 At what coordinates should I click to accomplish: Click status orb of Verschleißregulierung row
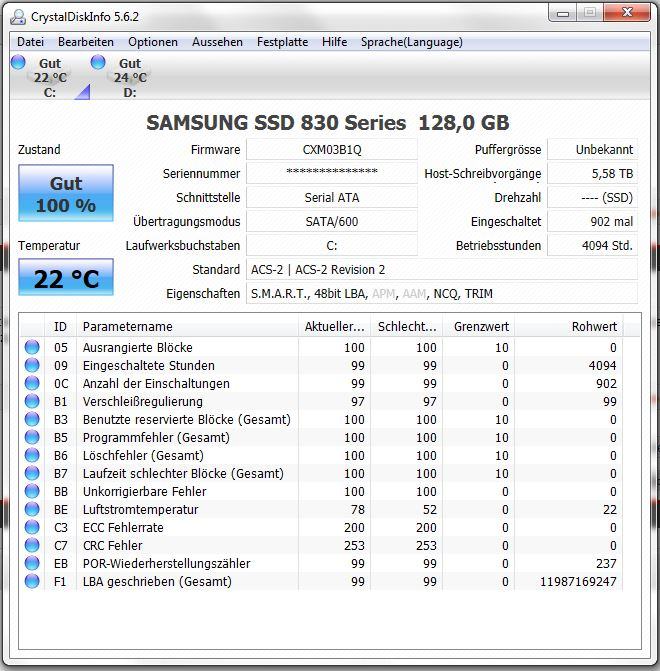coord(32,401)
